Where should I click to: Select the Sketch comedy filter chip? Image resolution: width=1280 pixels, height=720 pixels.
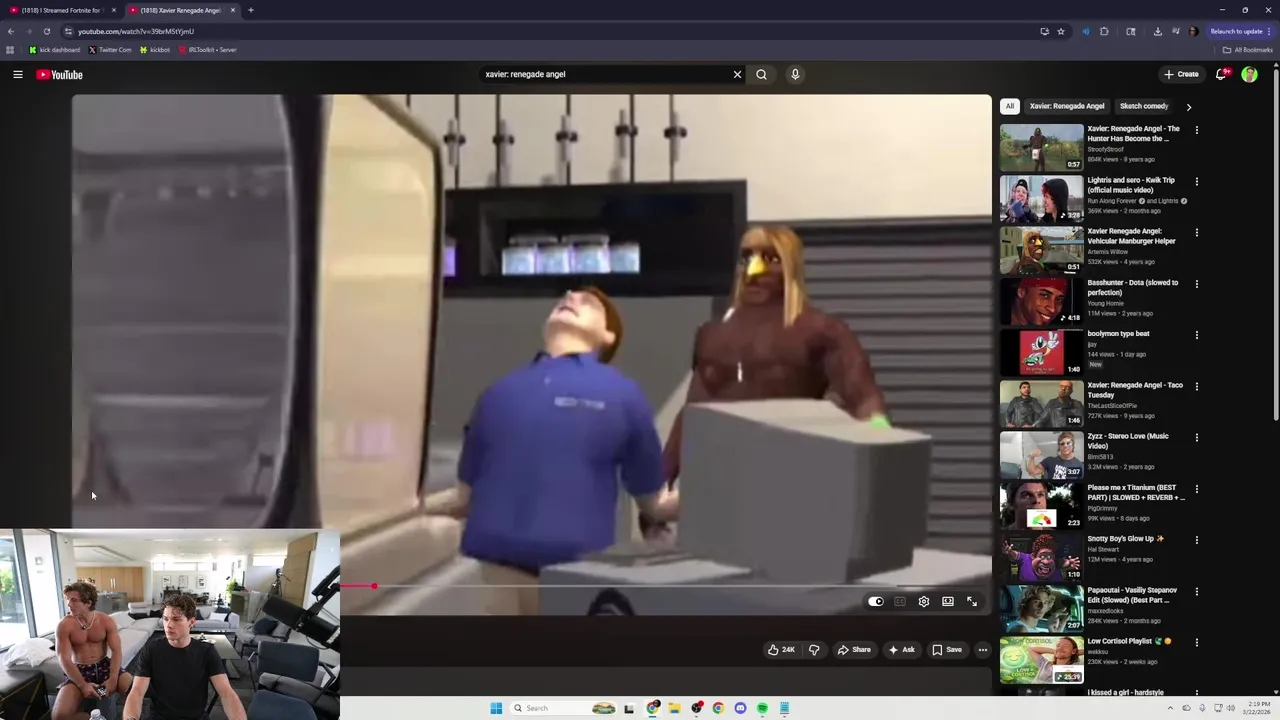[1144, 106]
